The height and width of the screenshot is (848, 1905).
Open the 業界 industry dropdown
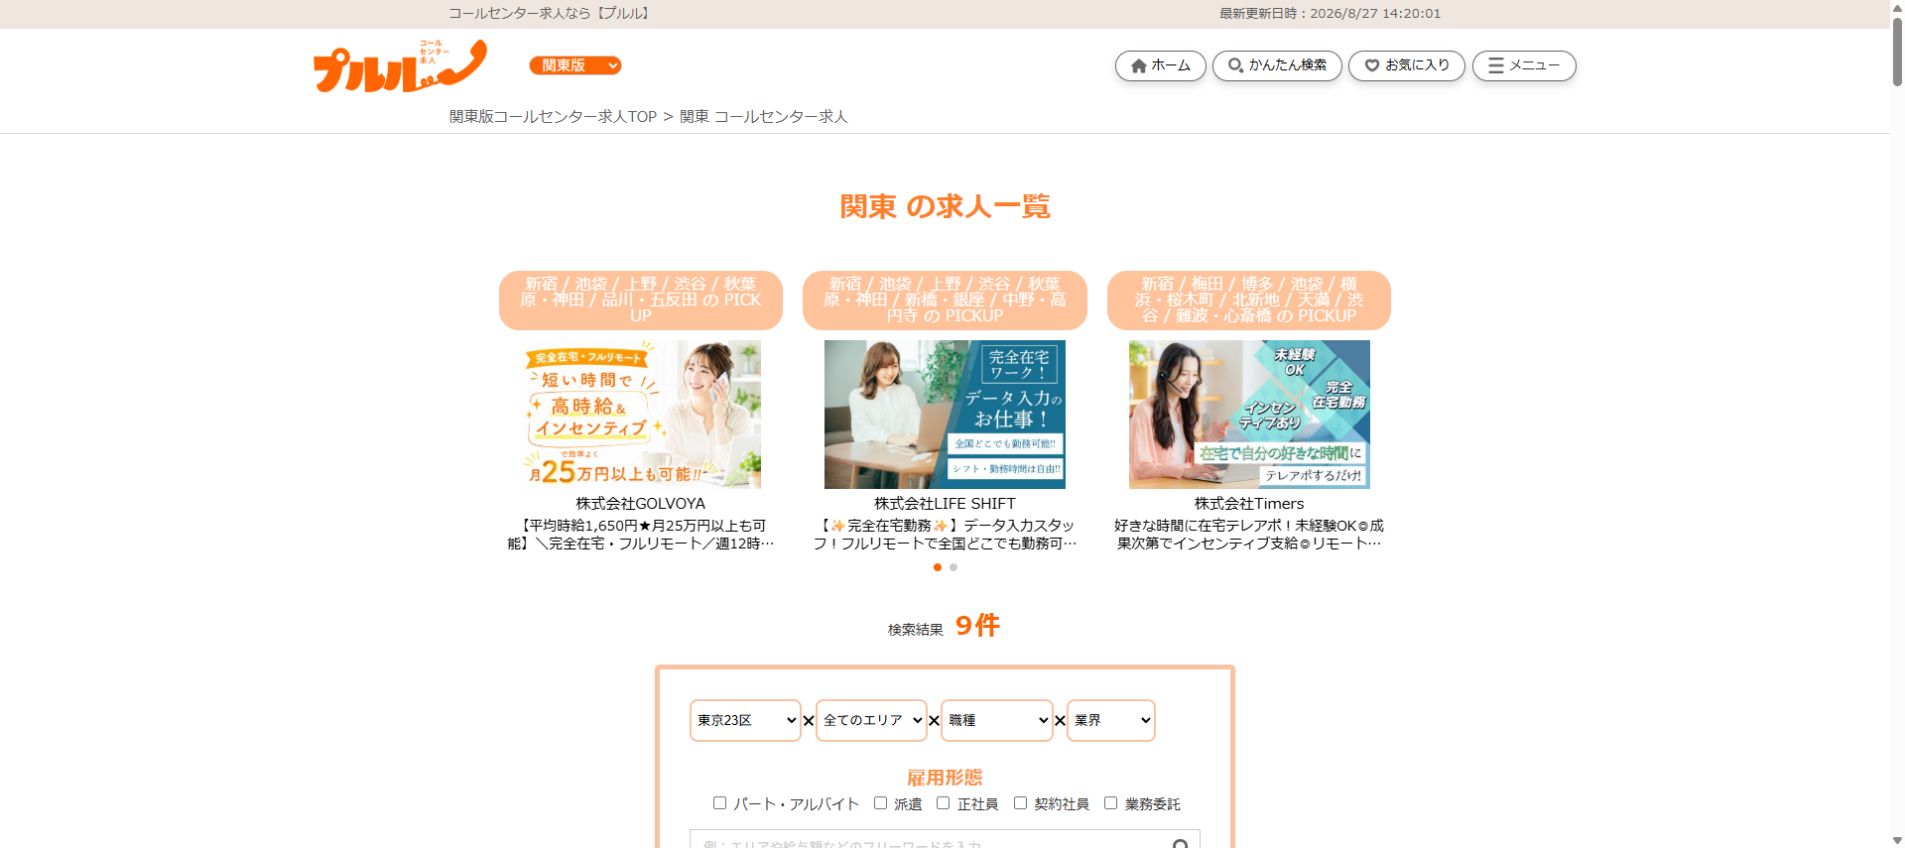coord(1111,720)
